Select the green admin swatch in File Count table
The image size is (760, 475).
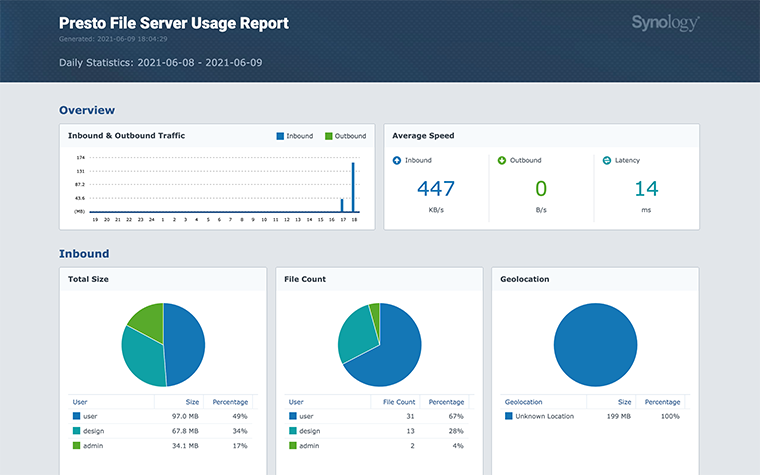[x=293, y=445]
